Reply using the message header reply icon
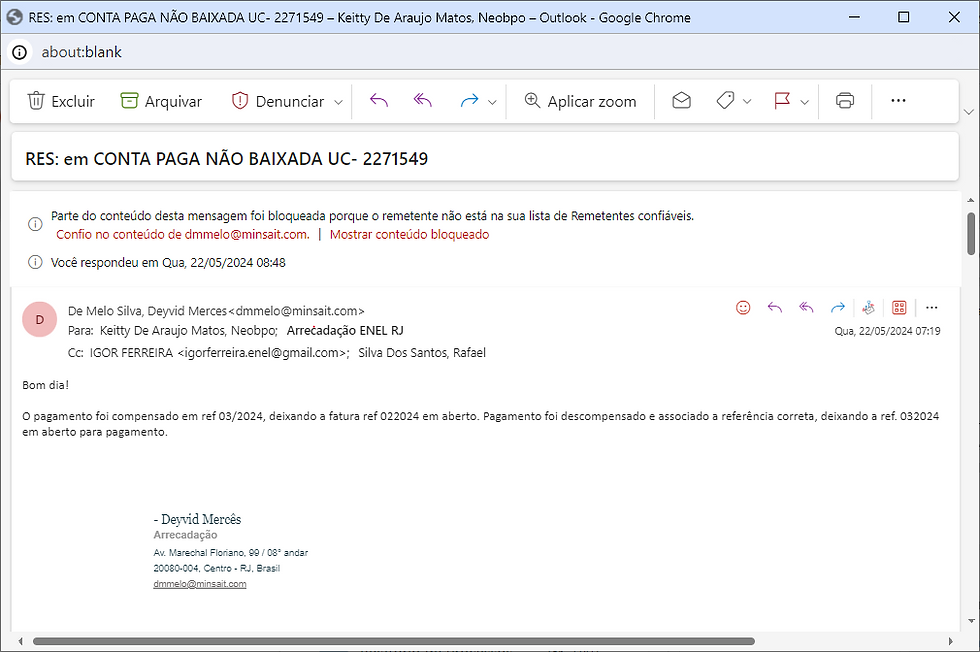The height and width of the screenshot is (652, 980). [x=775, y=308]
